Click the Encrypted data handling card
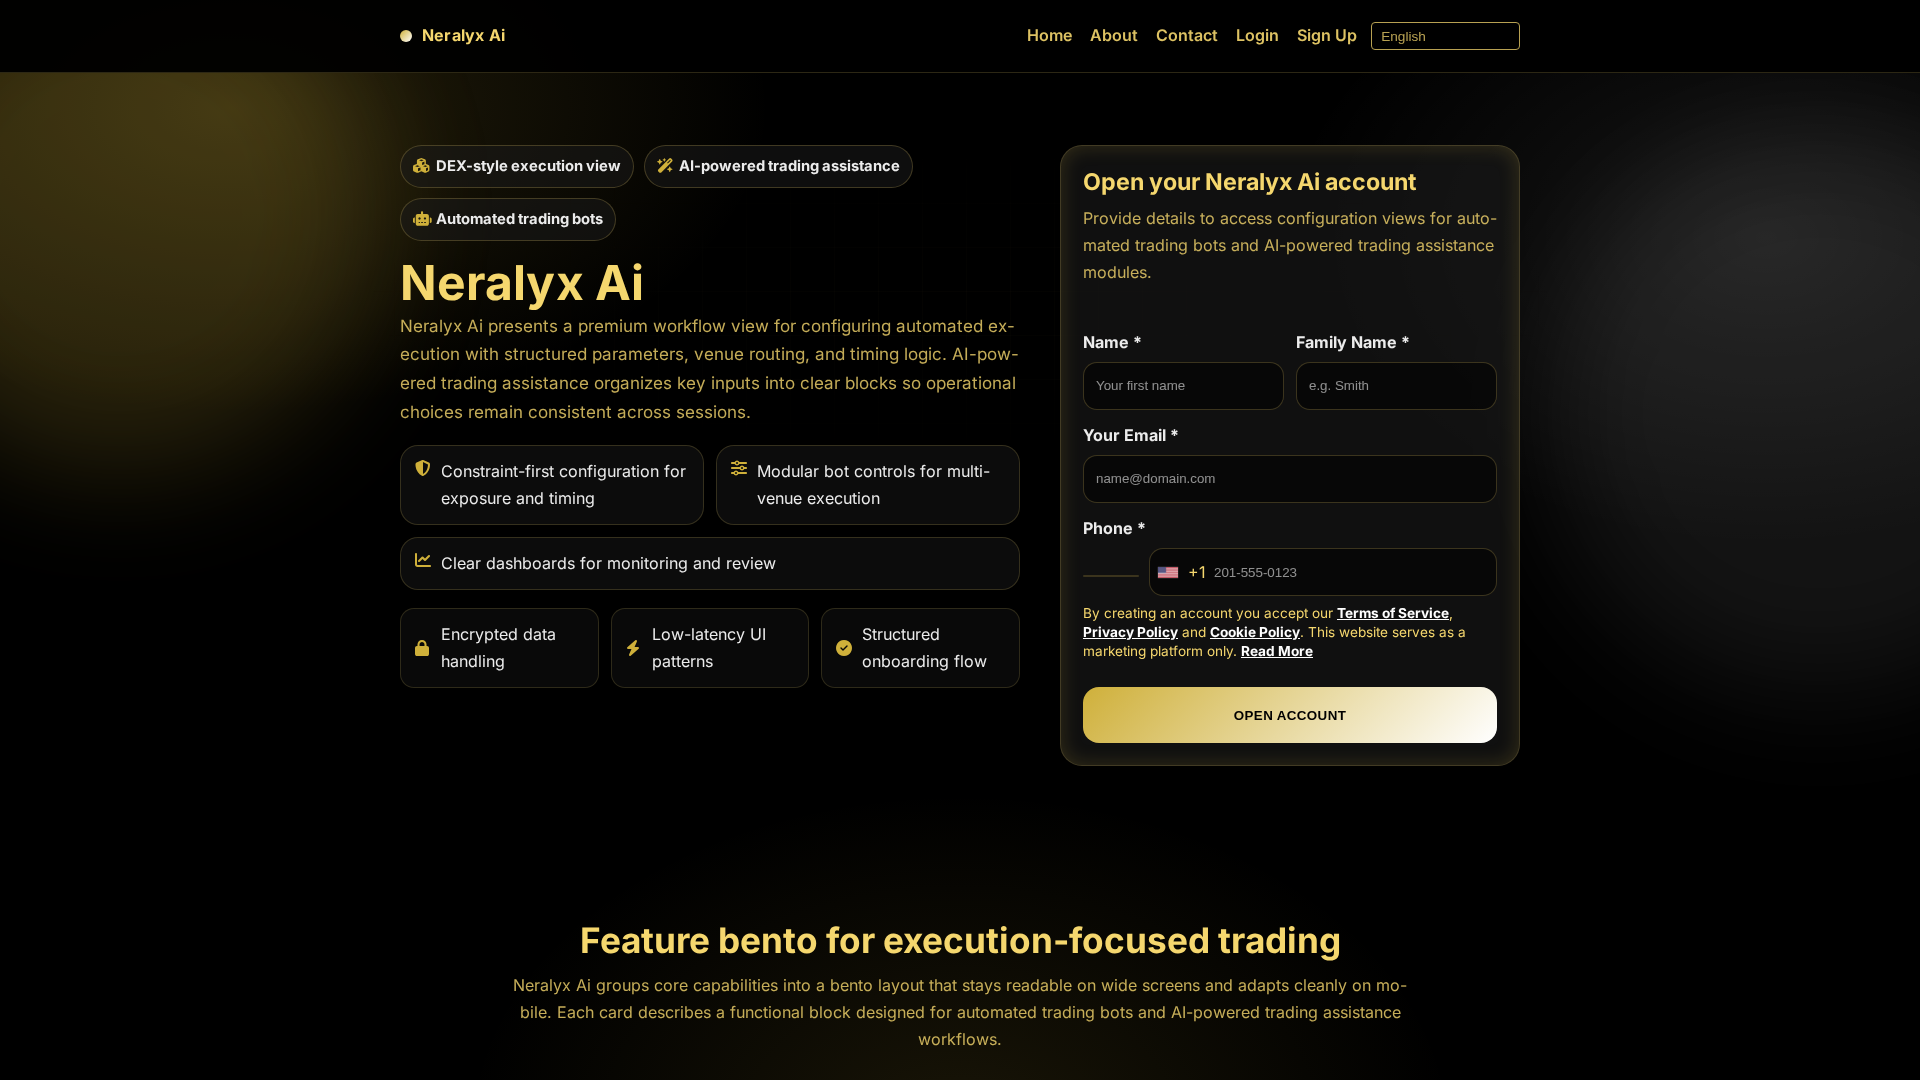The height and width of the screenshot is (1080, 1920). coord(499,648)
